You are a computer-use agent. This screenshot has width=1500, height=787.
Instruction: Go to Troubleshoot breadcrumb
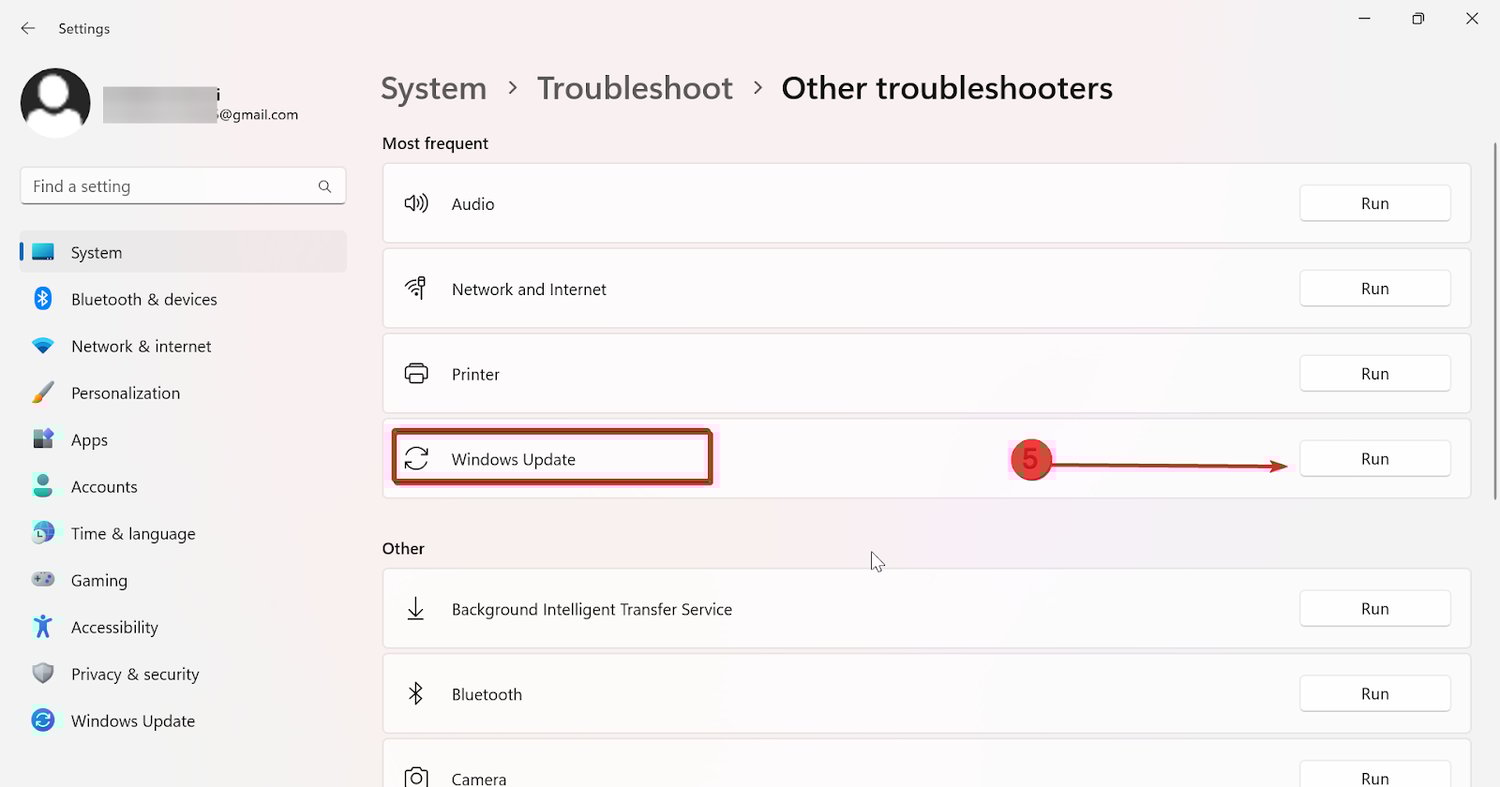(635, 88)
